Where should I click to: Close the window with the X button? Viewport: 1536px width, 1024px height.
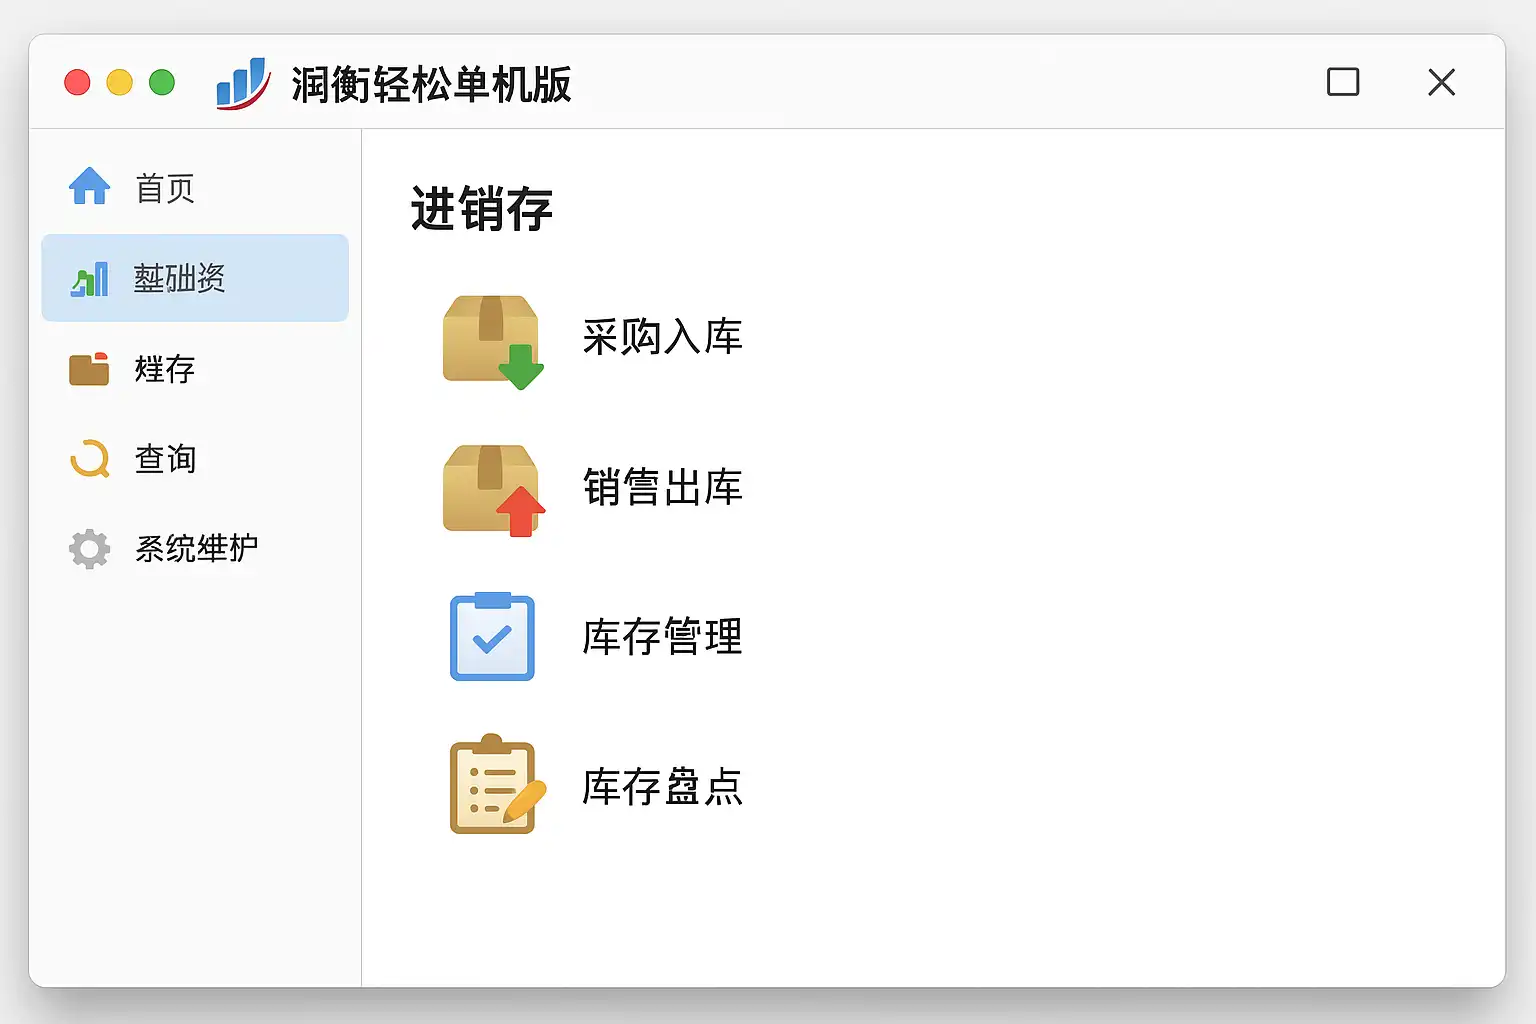point(1441,82)
